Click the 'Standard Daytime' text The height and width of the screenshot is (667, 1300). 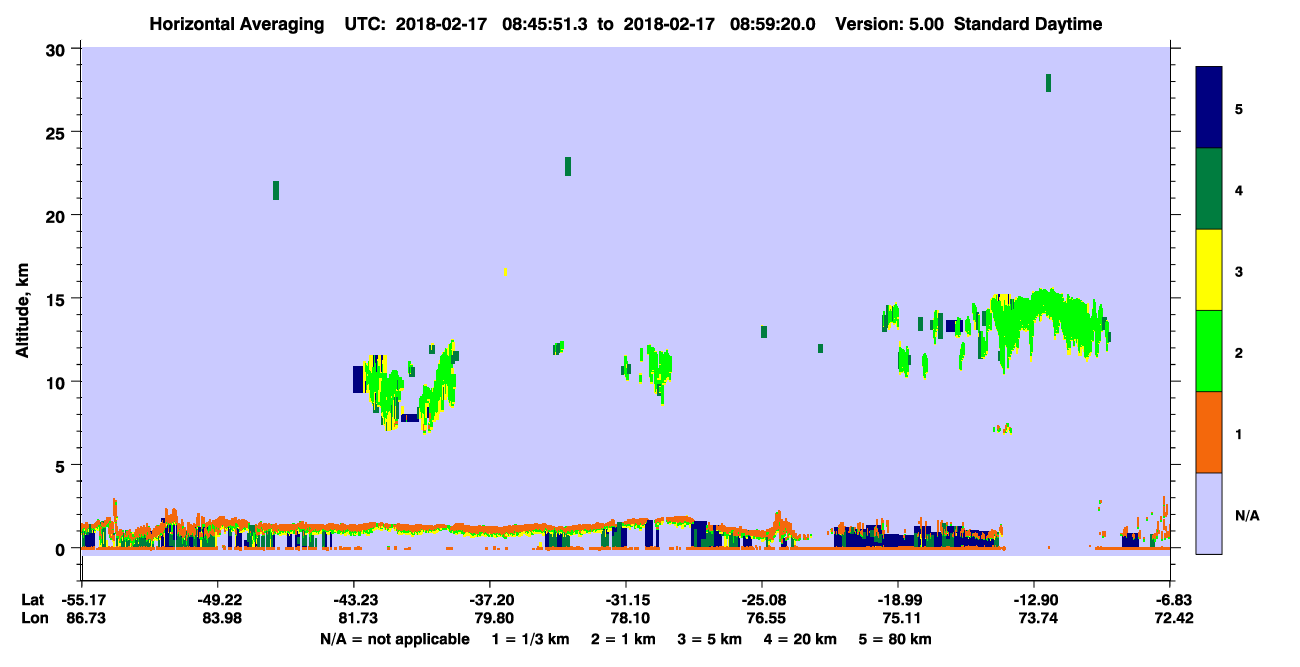(1028, 24)
